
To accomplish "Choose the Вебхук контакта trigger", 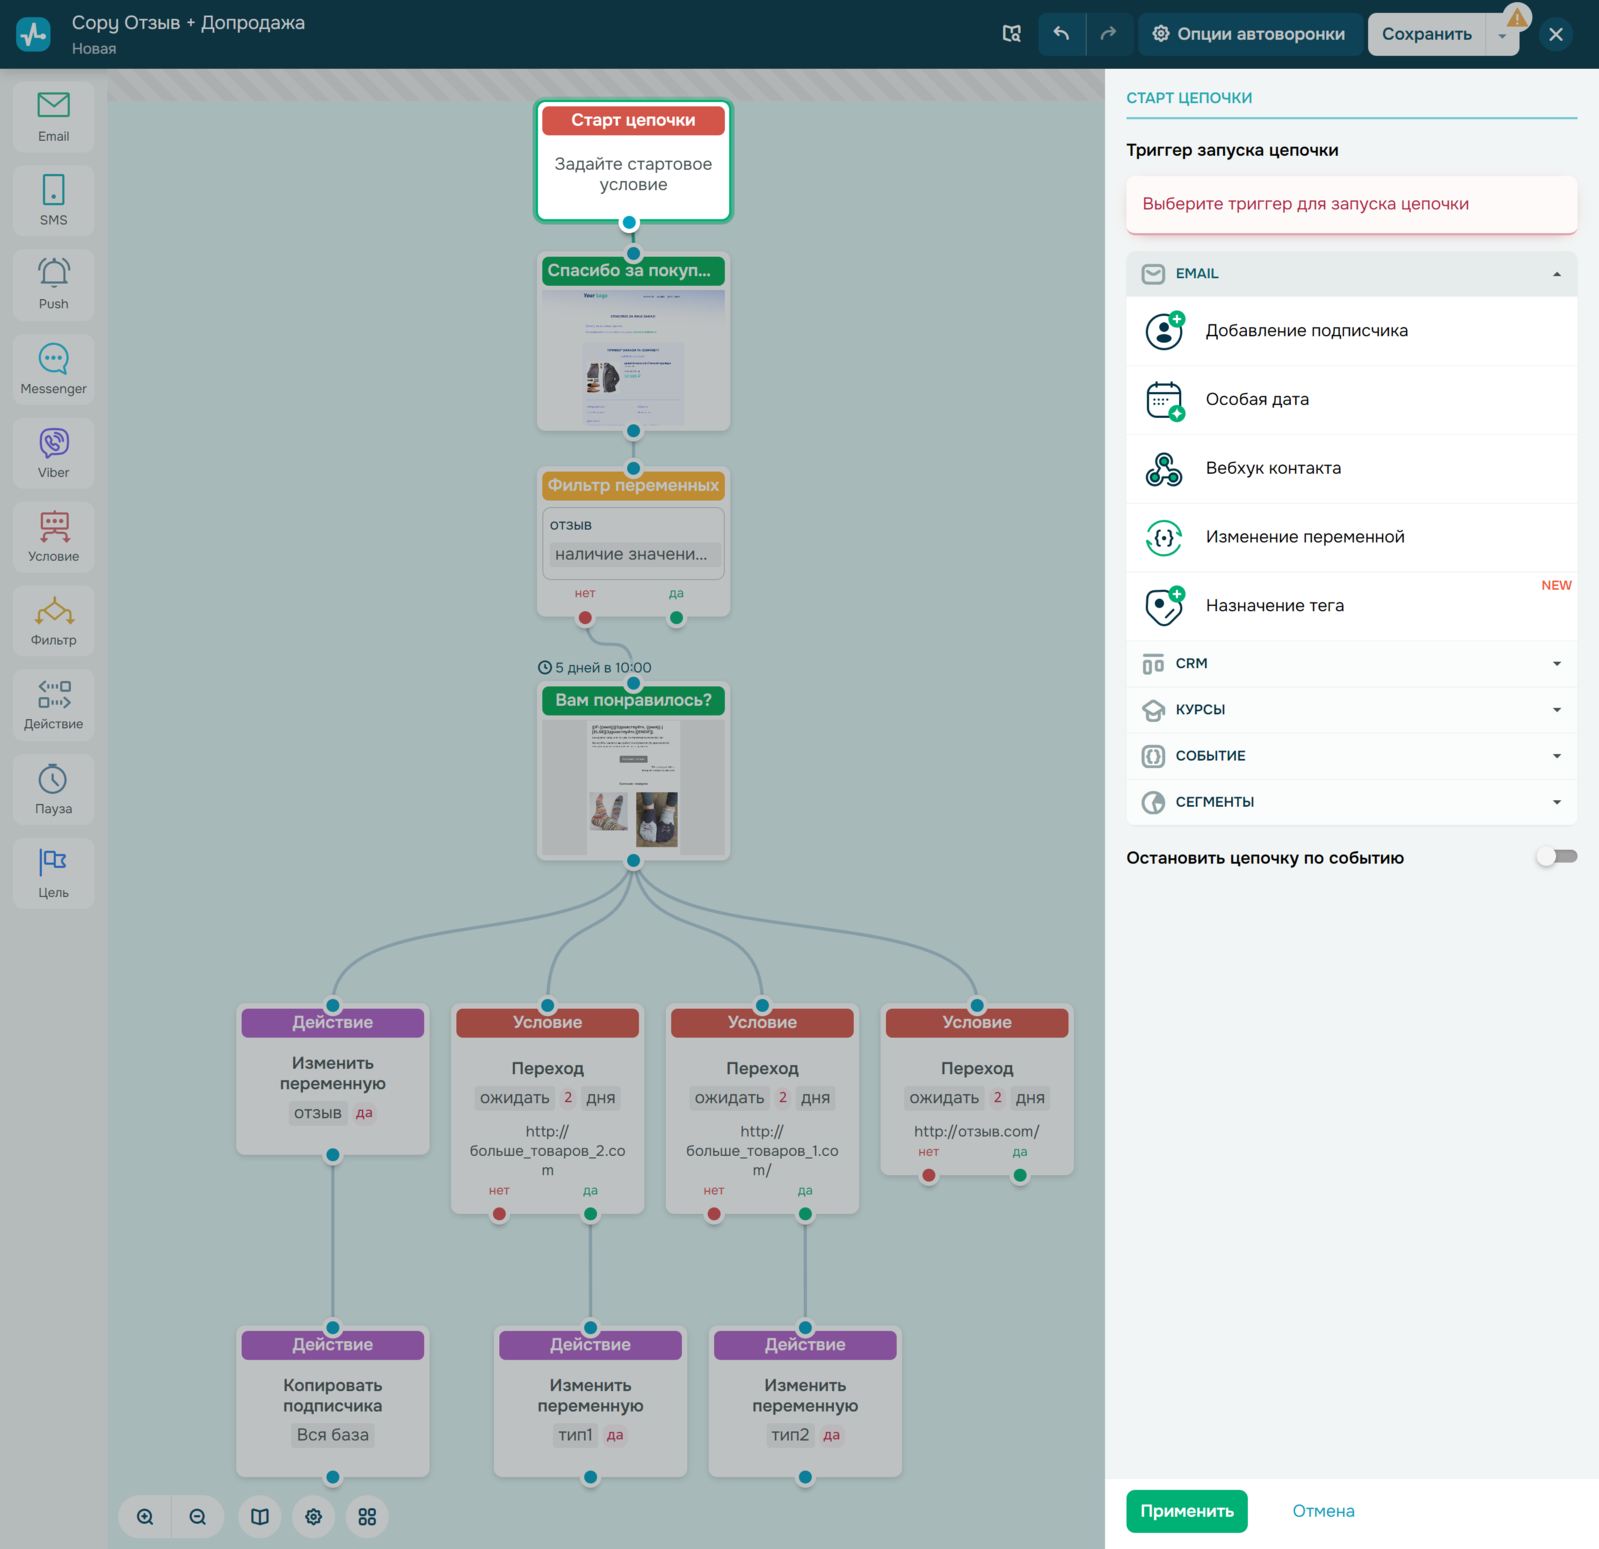I will click(1351, 468).
